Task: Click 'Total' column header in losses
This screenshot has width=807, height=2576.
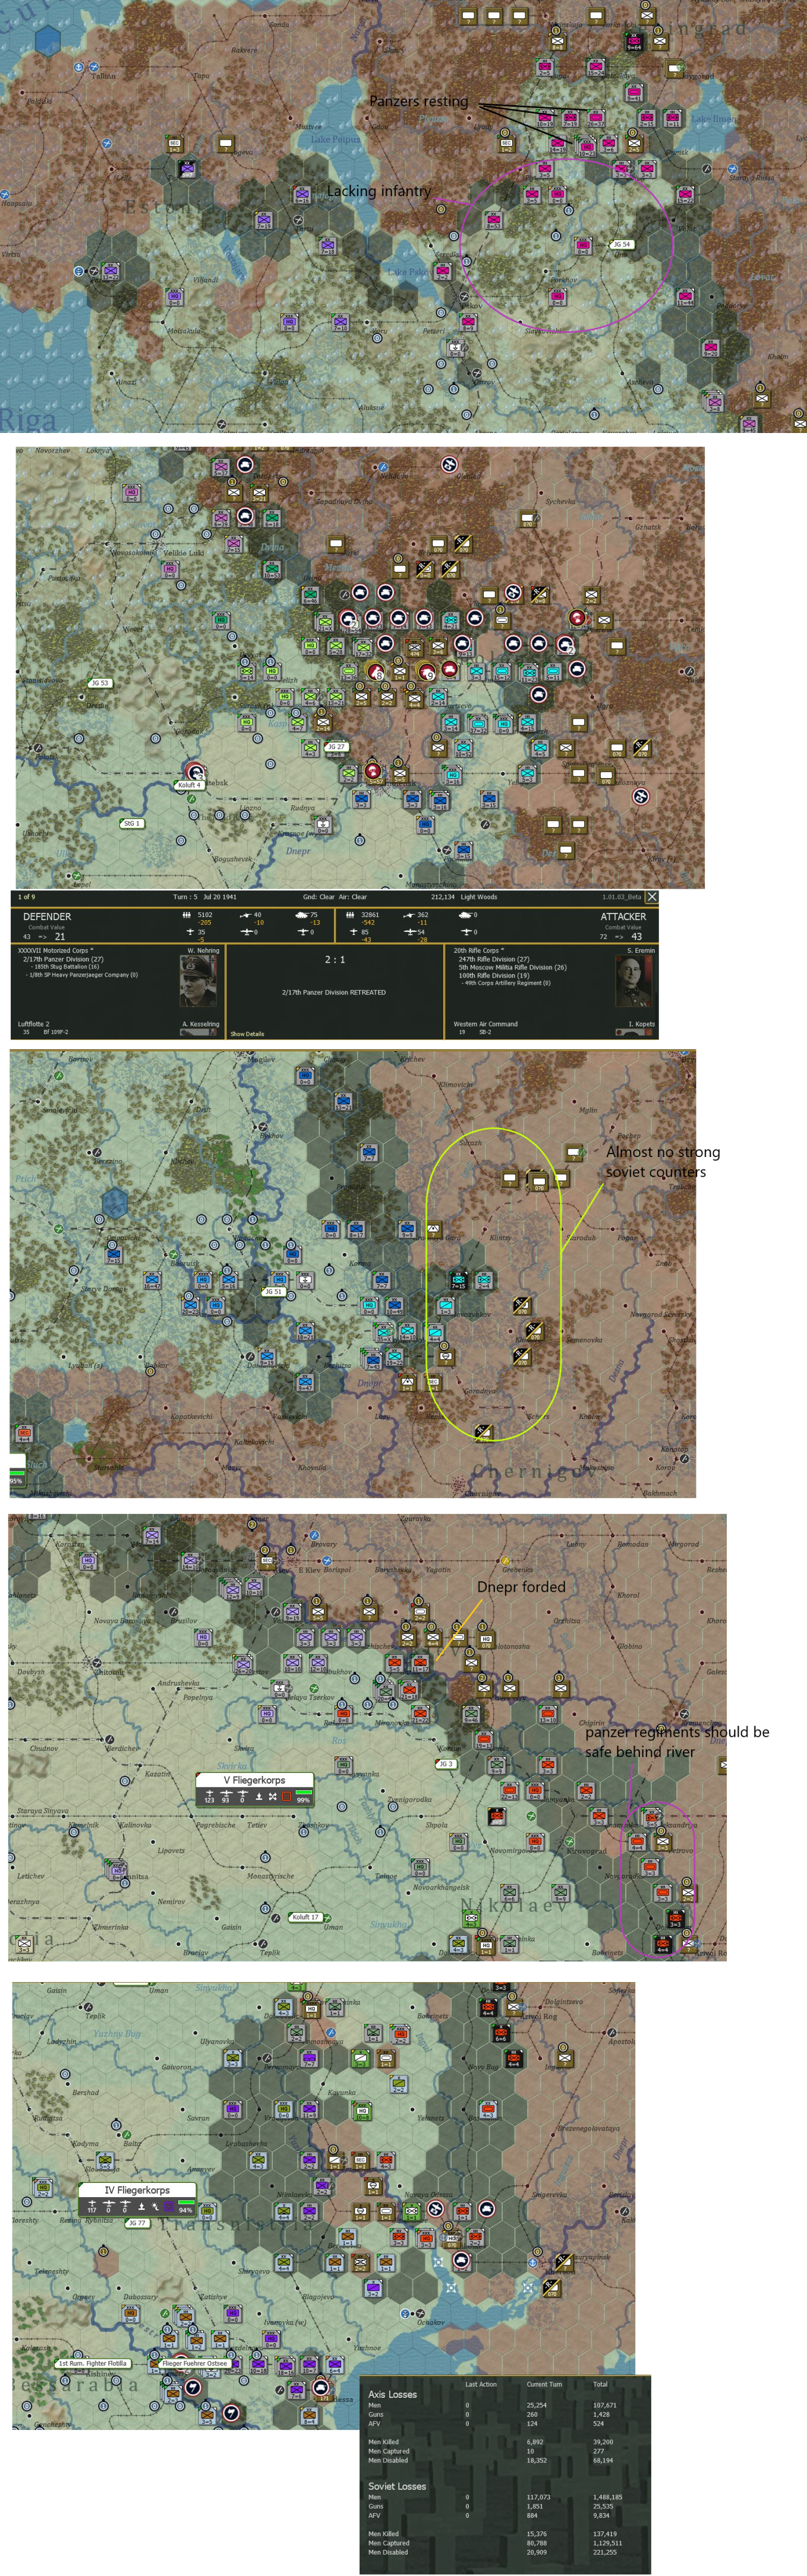Action: coord(600,2384)
